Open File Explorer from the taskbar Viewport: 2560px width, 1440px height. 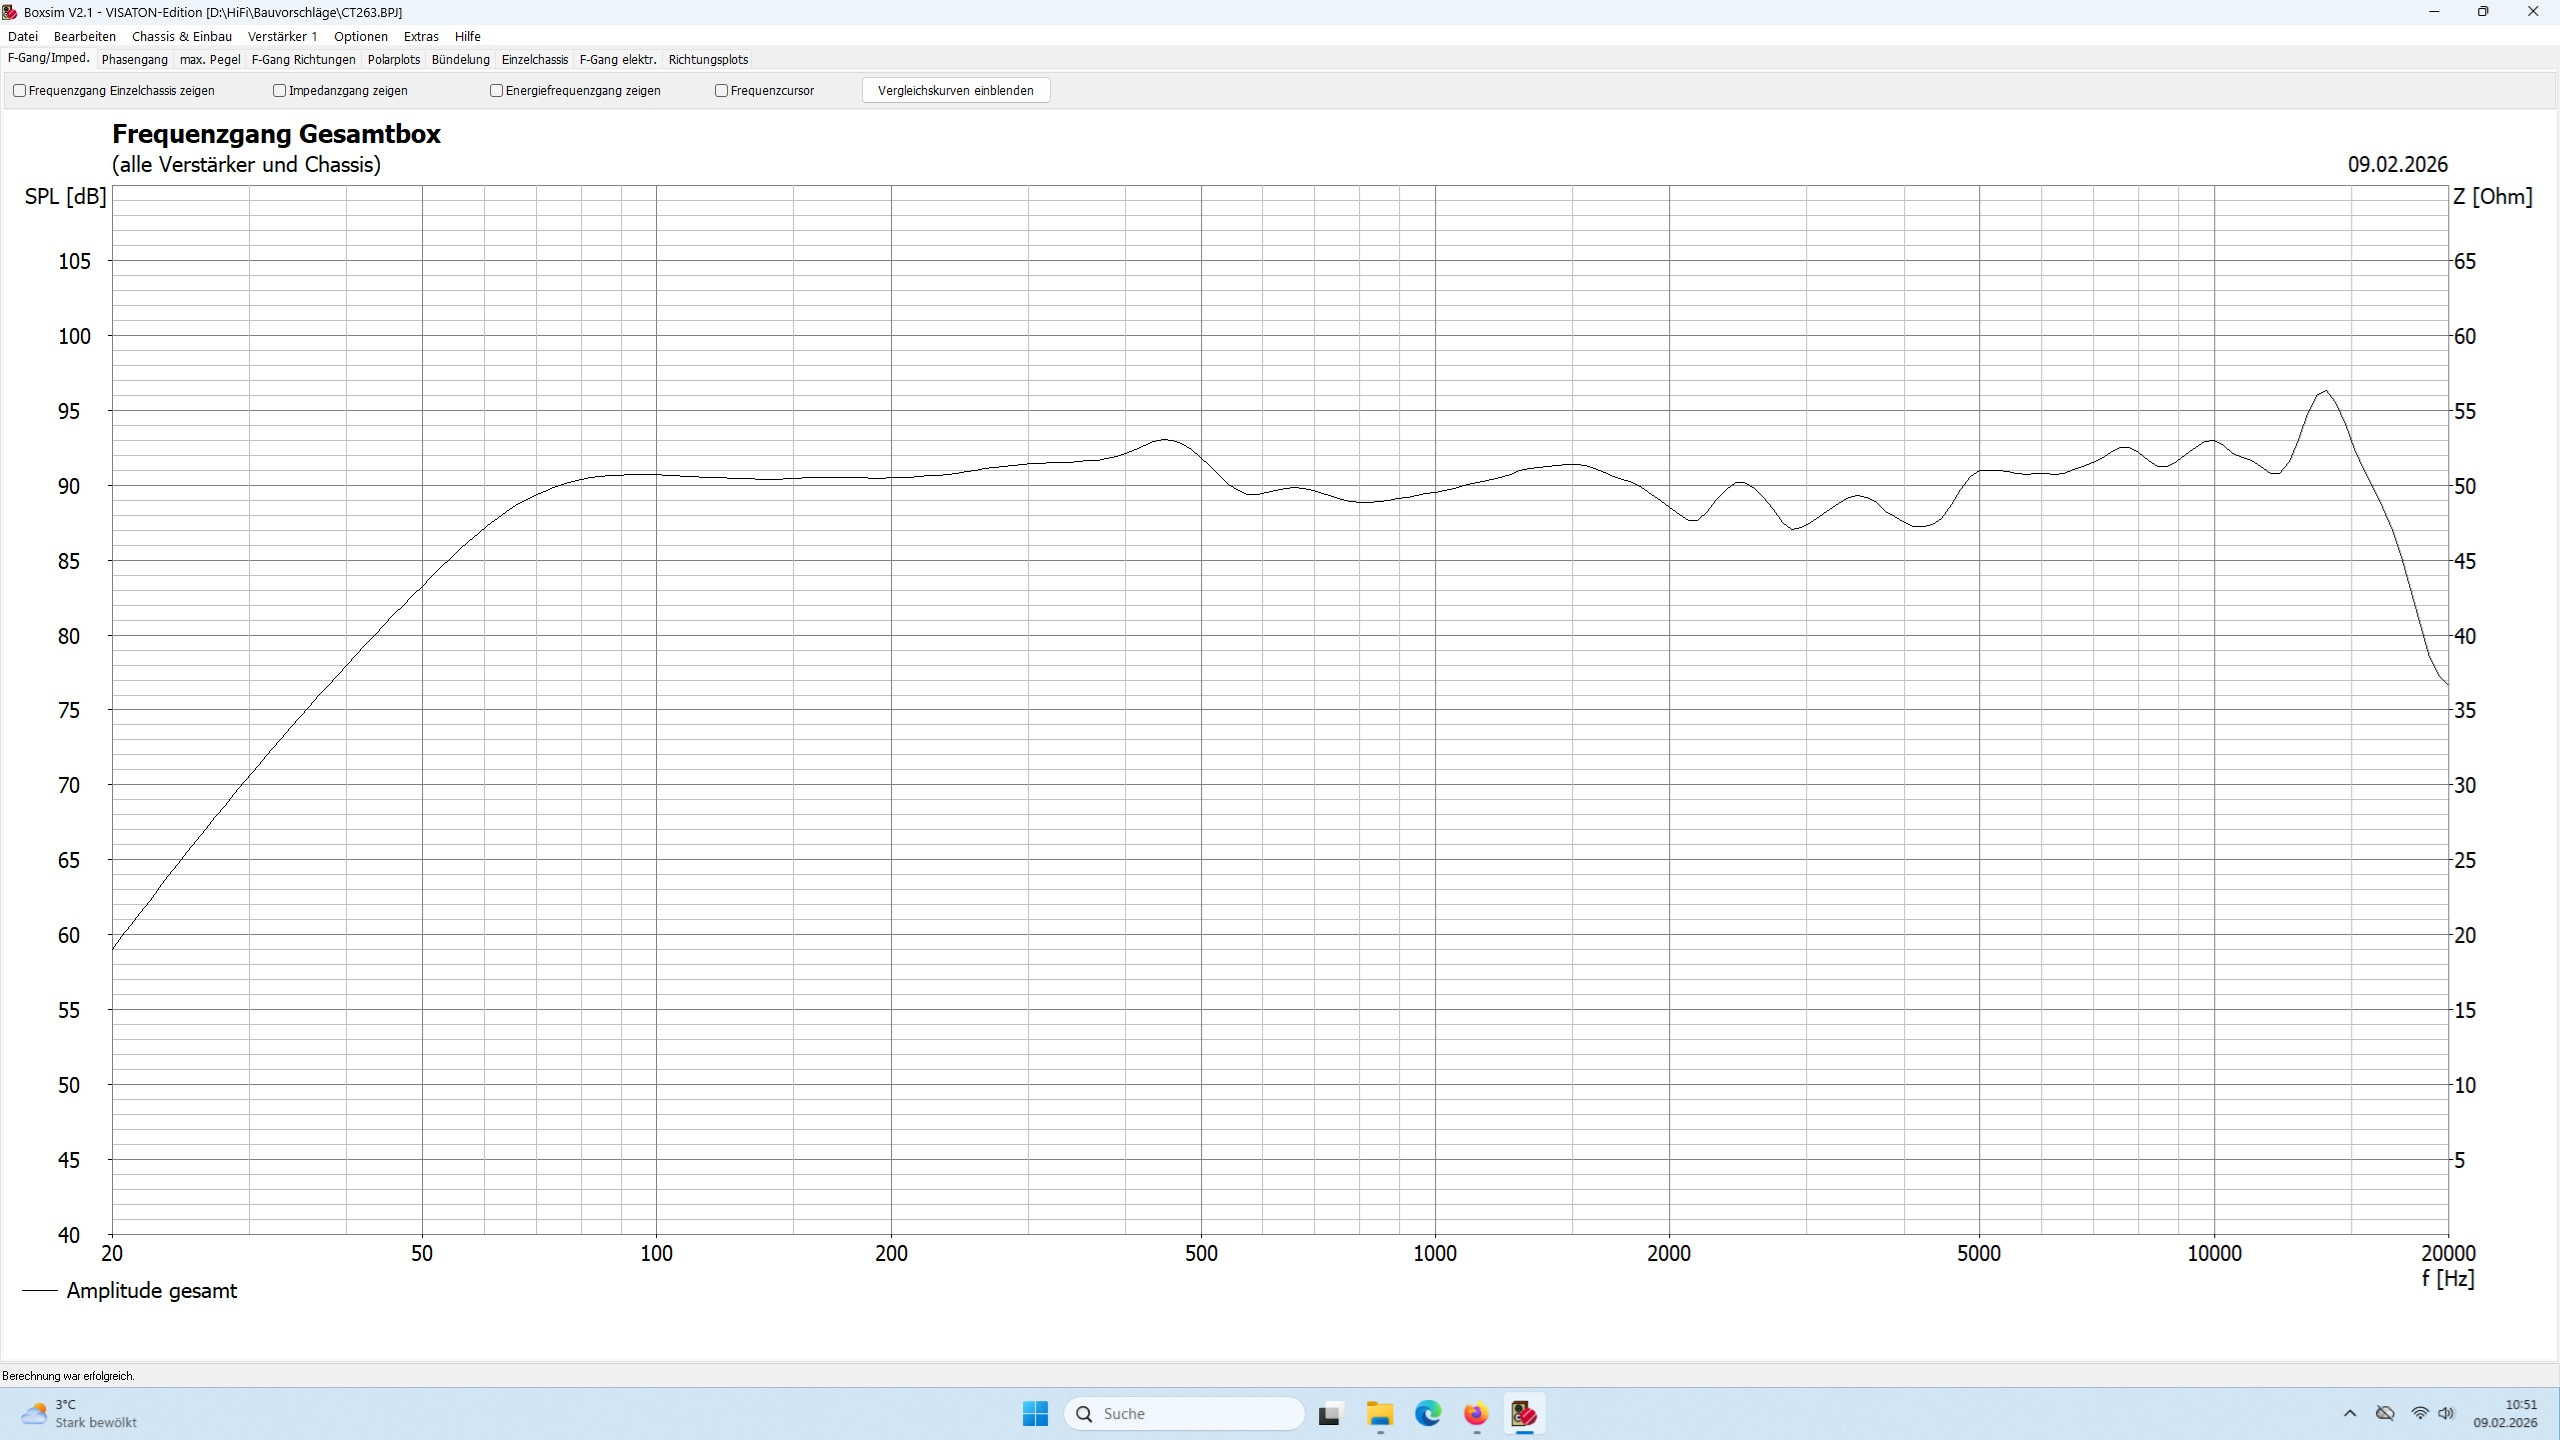tap(1379, 1413)
